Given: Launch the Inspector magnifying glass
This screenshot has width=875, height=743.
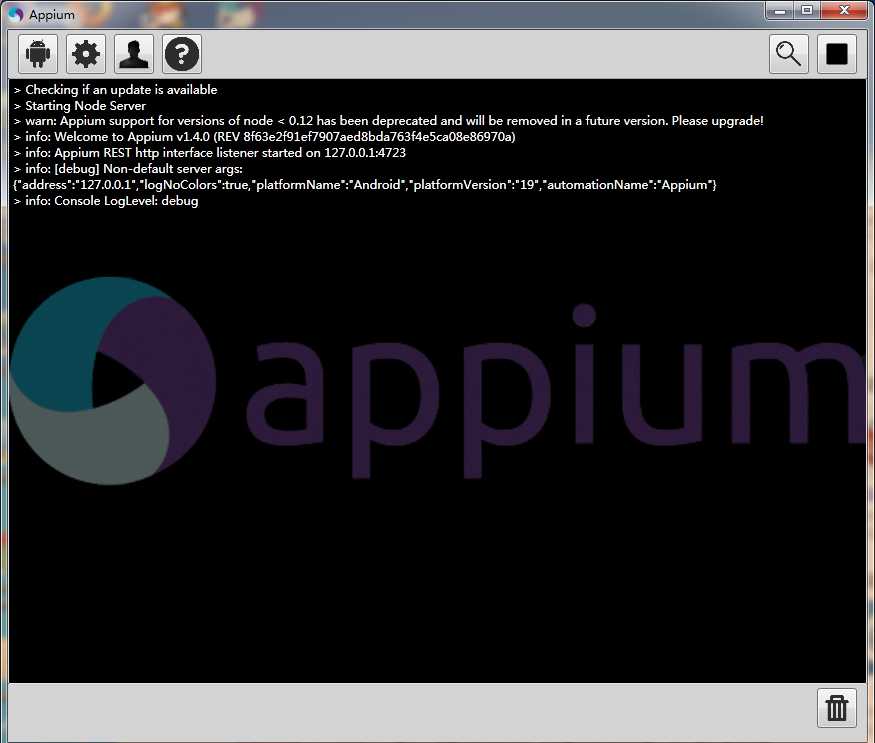Looking at the screenshot, I should coord(789,54).
